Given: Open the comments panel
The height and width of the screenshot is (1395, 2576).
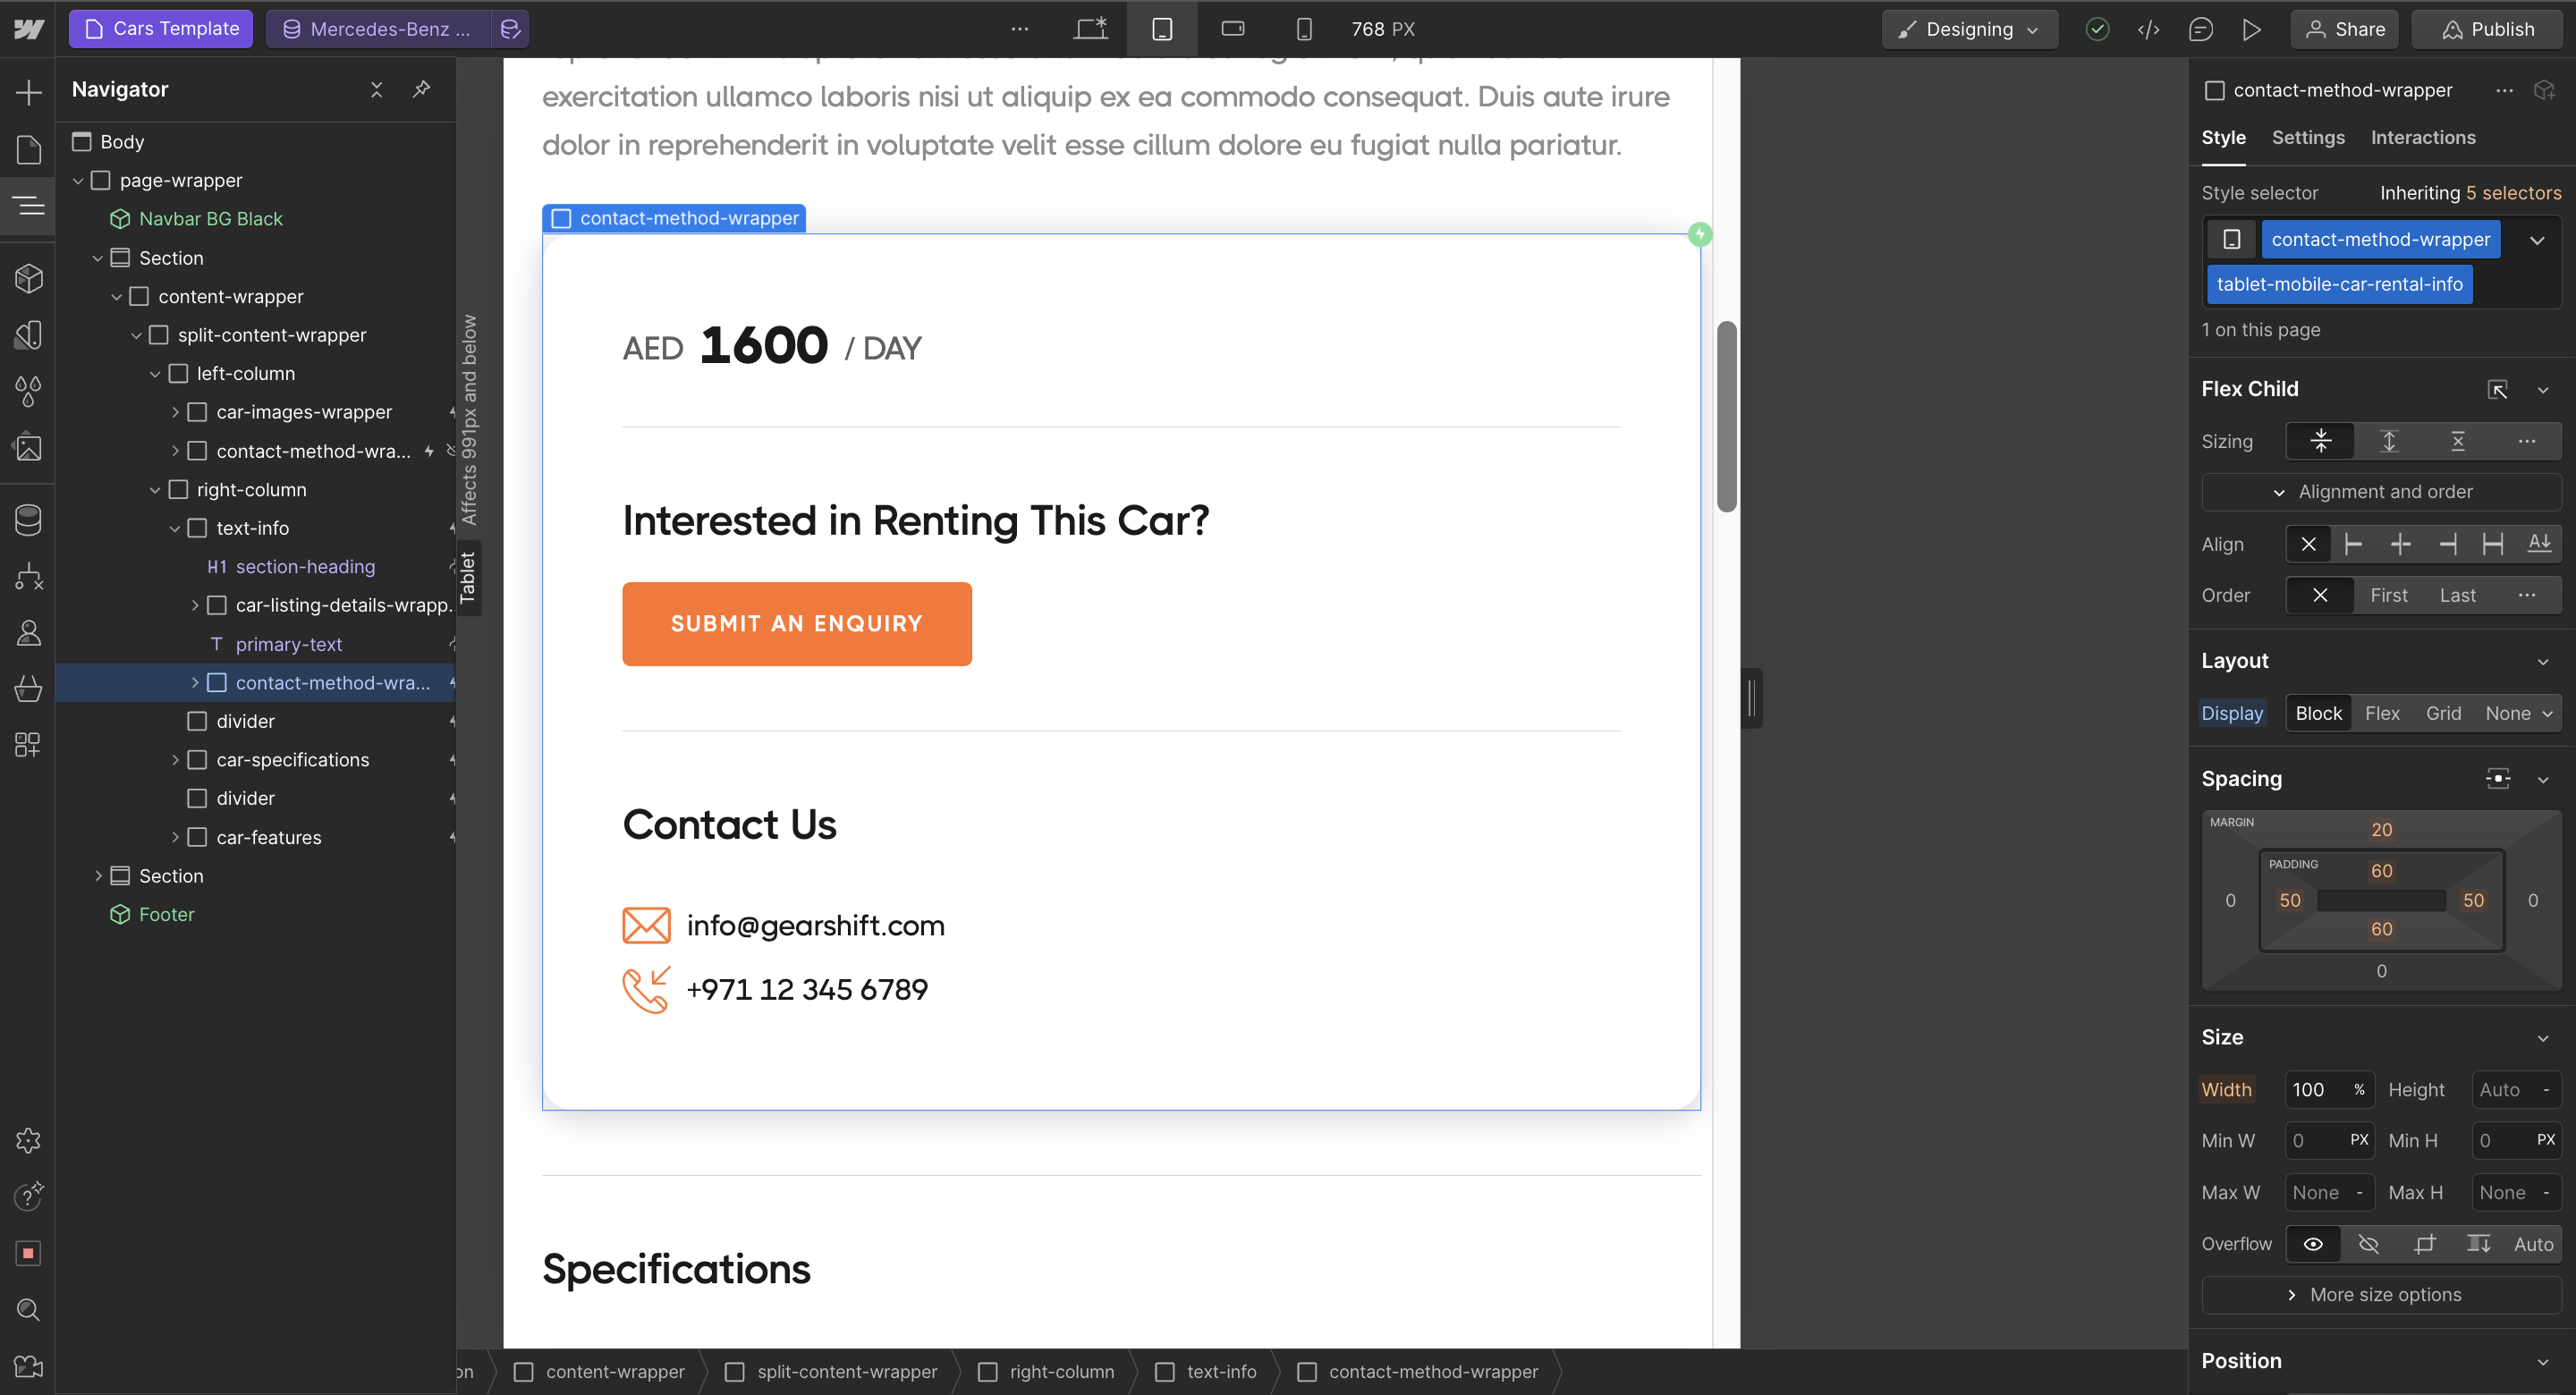Looking at the screenshot, I should coord(2201,29).
